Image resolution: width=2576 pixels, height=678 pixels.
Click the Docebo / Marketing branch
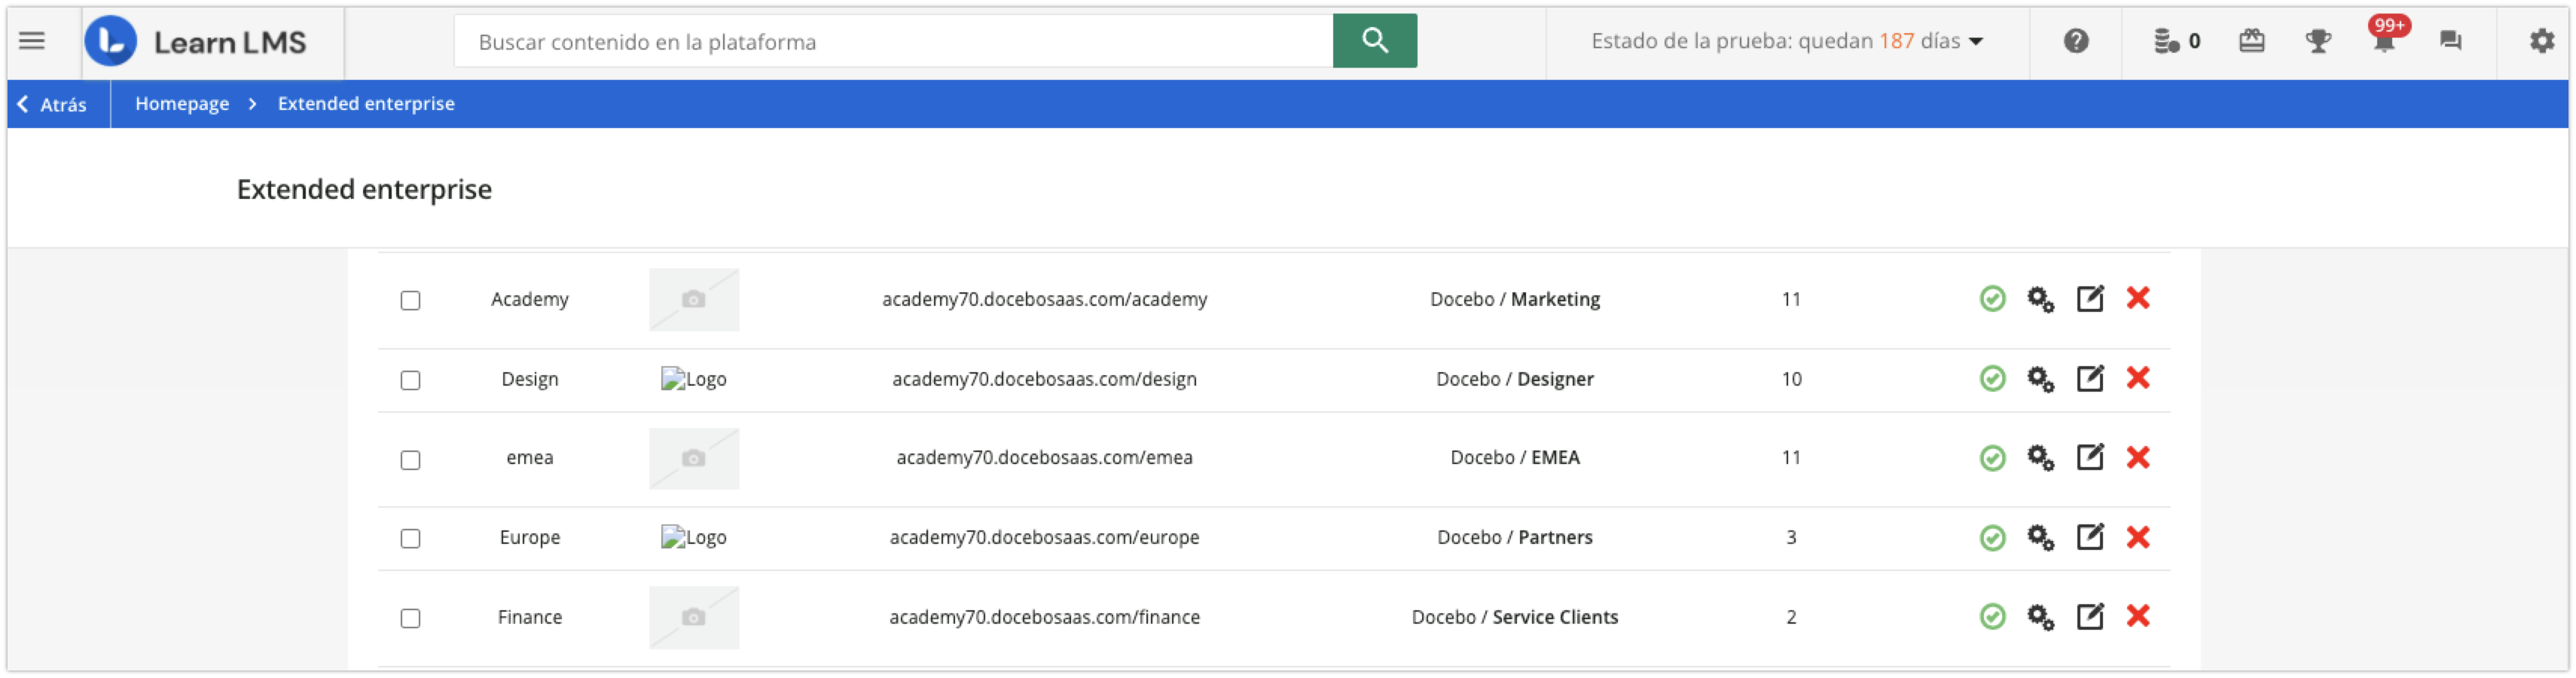click(1514, 299)
